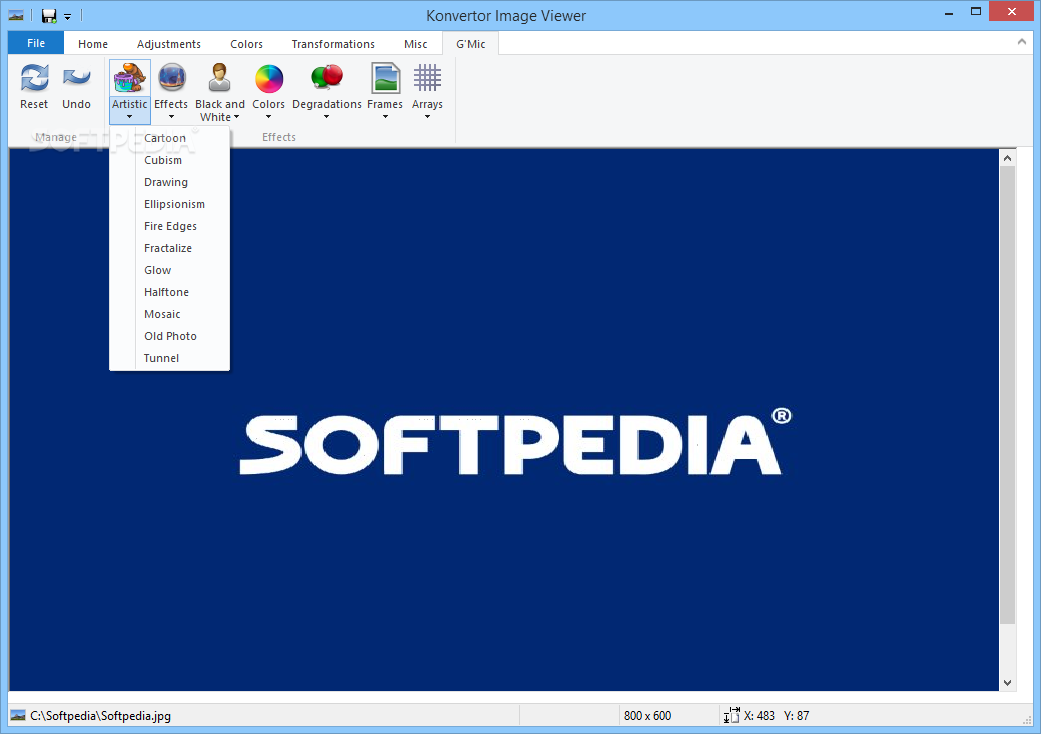Expand the Arrays dropdown arrow
The image size is (1041, 734).
pos(428,117)
